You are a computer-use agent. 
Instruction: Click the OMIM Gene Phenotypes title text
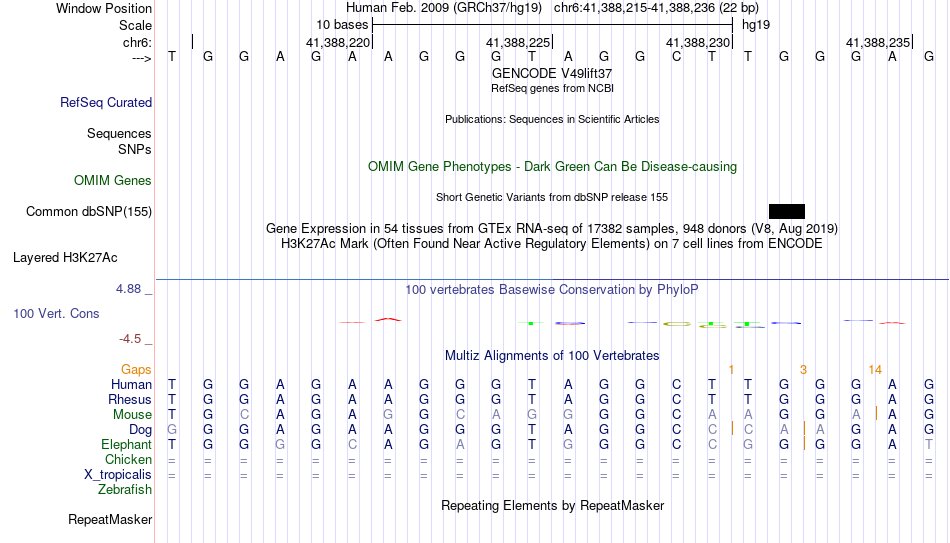[552, 167]
